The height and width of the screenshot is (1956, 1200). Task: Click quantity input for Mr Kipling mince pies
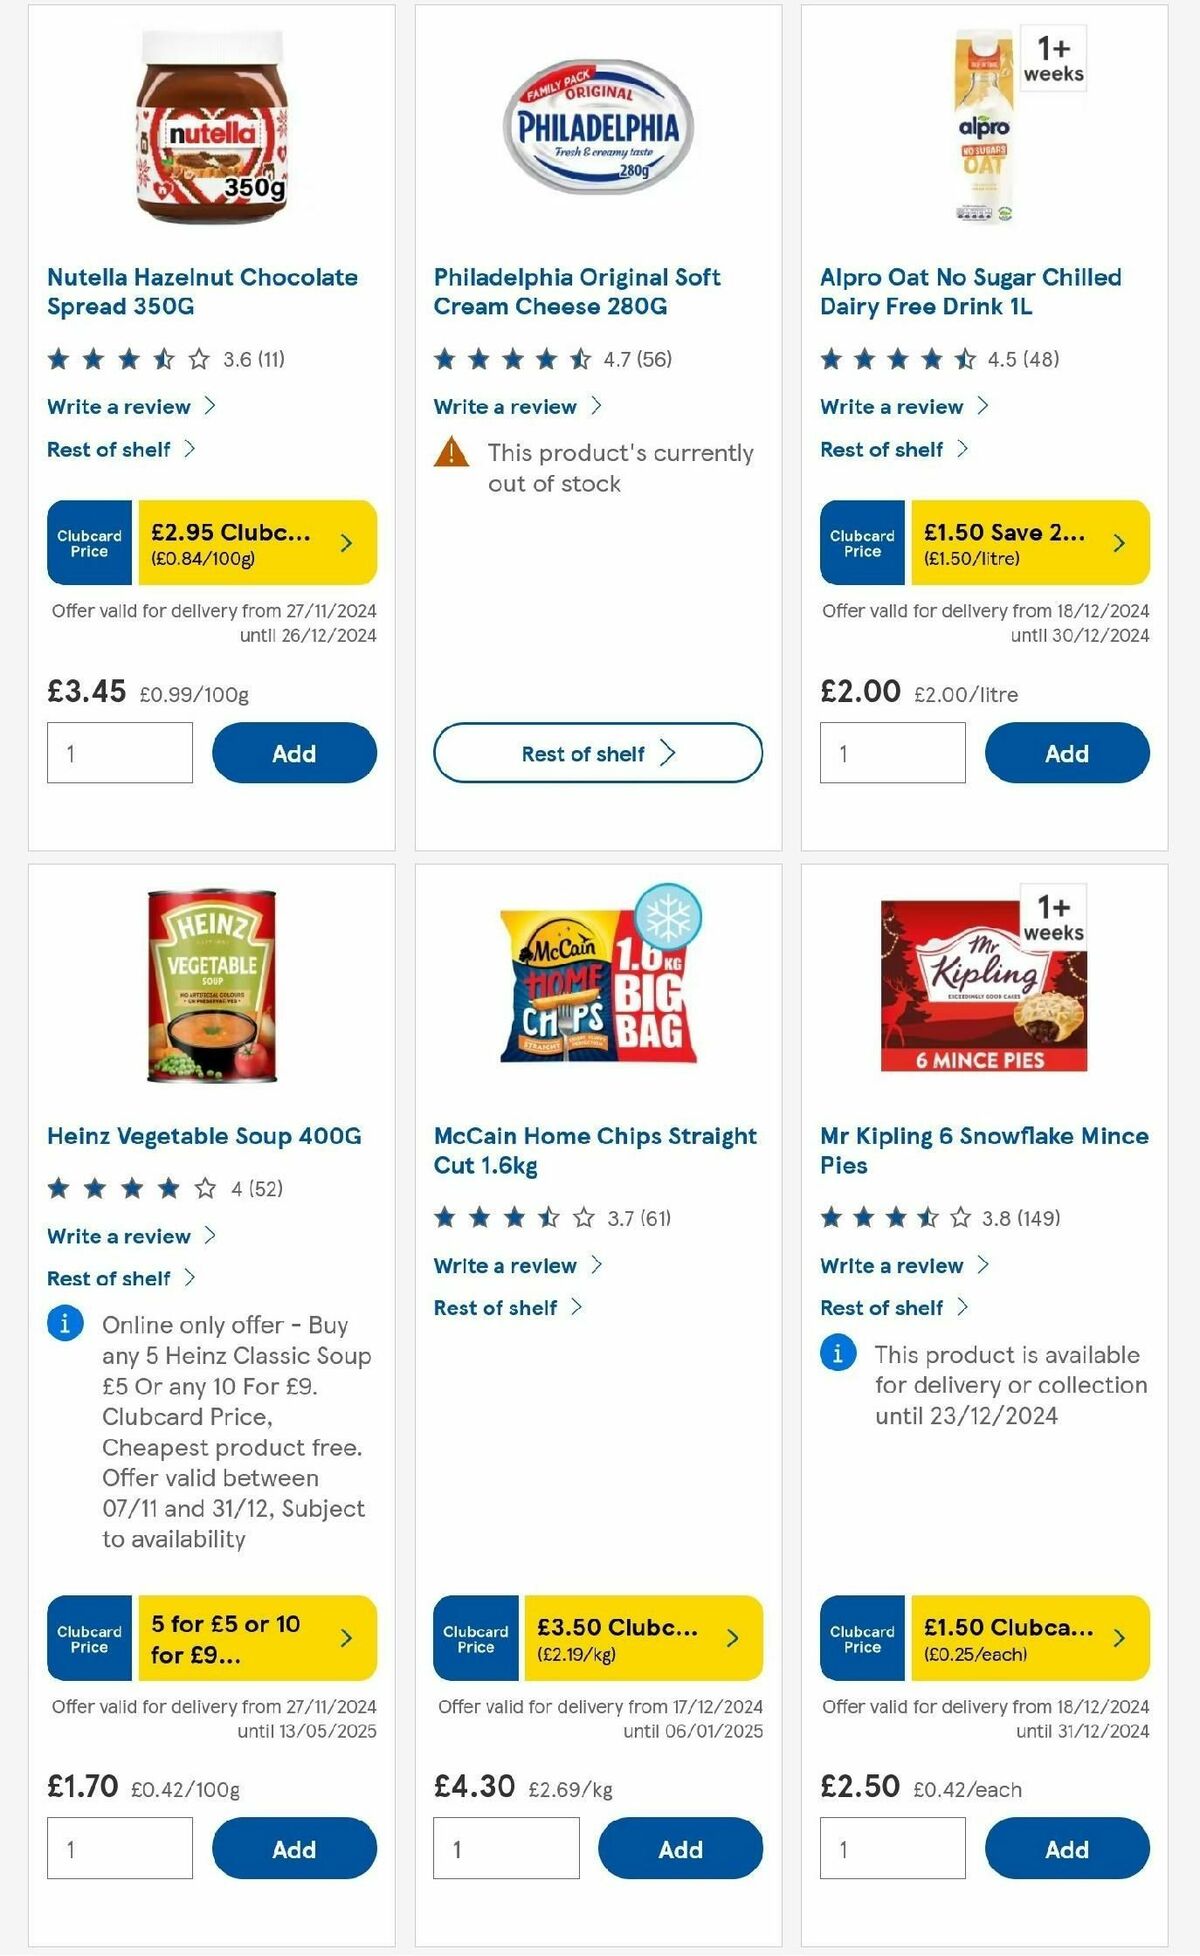pos(890,1848)
